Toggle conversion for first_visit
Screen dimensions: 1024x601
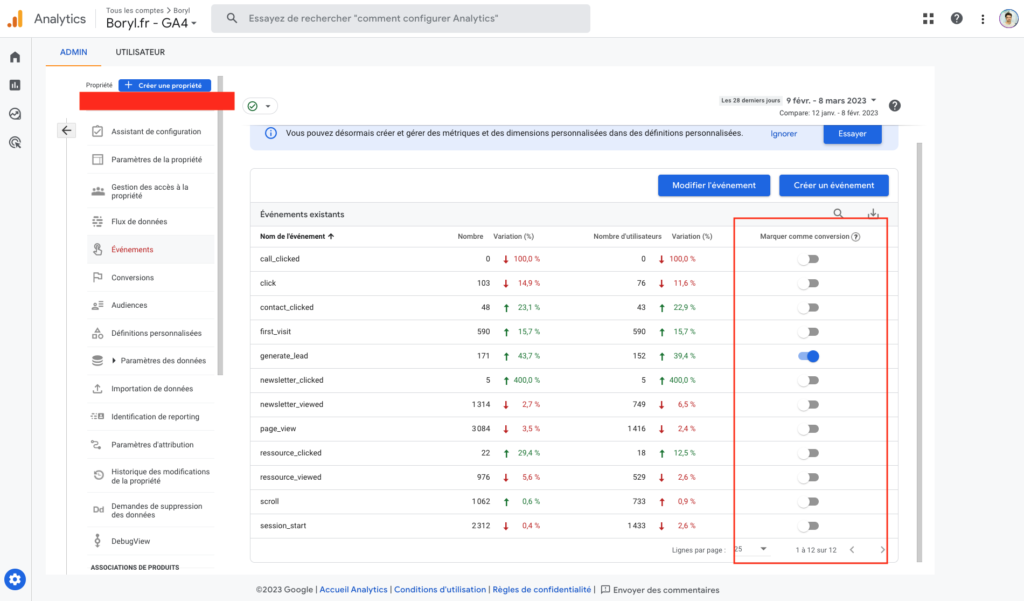[808, 332]
